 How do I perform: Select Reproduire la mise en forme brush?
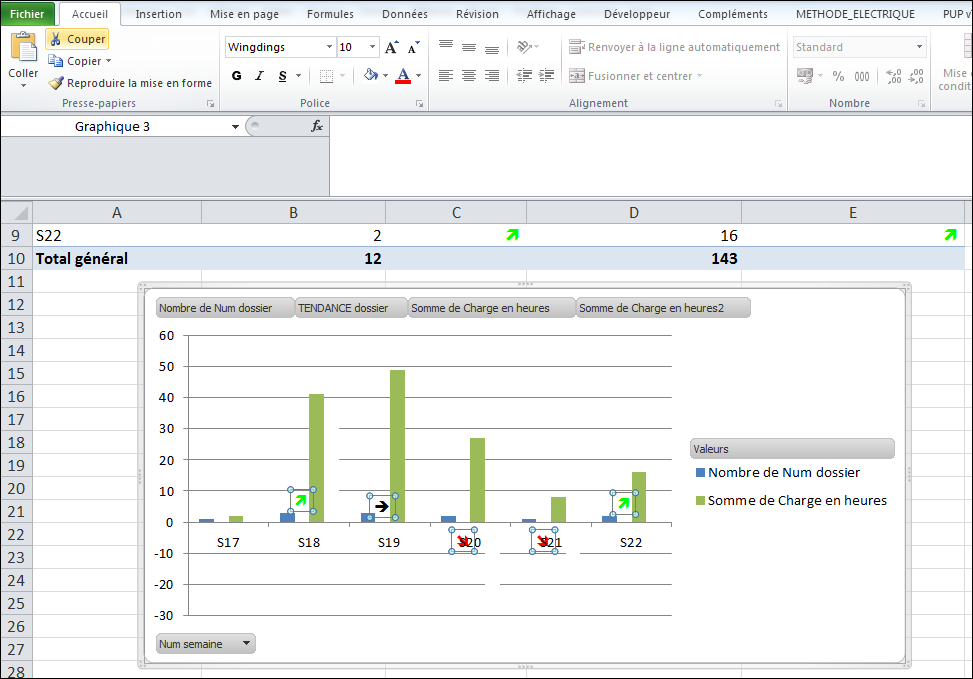(130, 83)
